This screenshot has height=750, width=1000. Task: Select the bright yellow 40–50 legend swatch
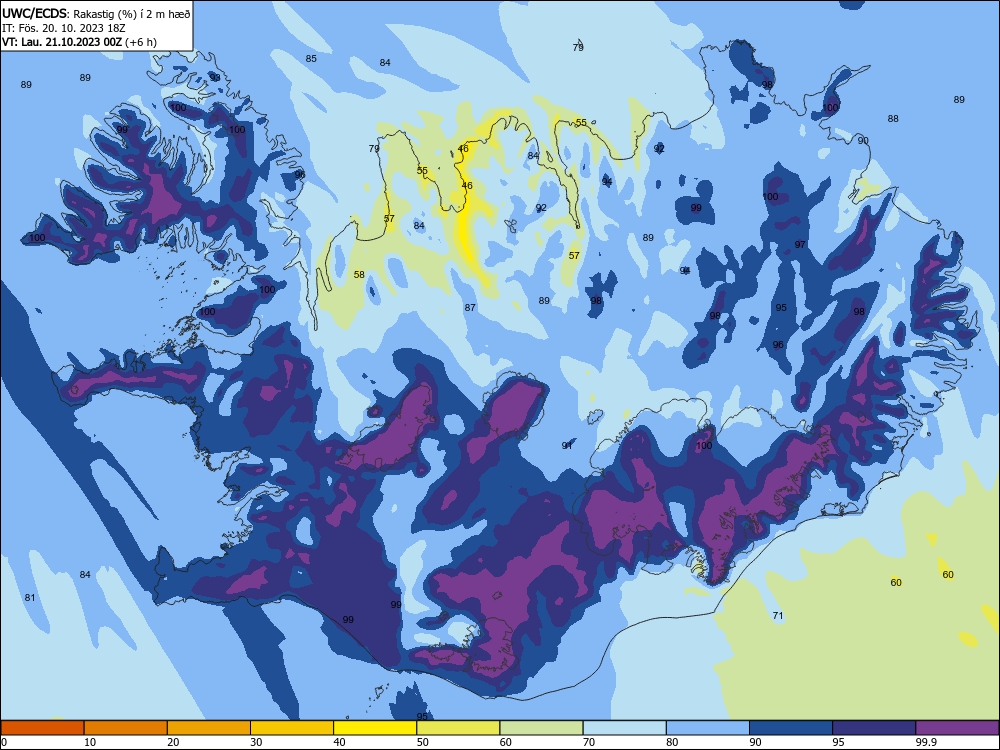375,728
